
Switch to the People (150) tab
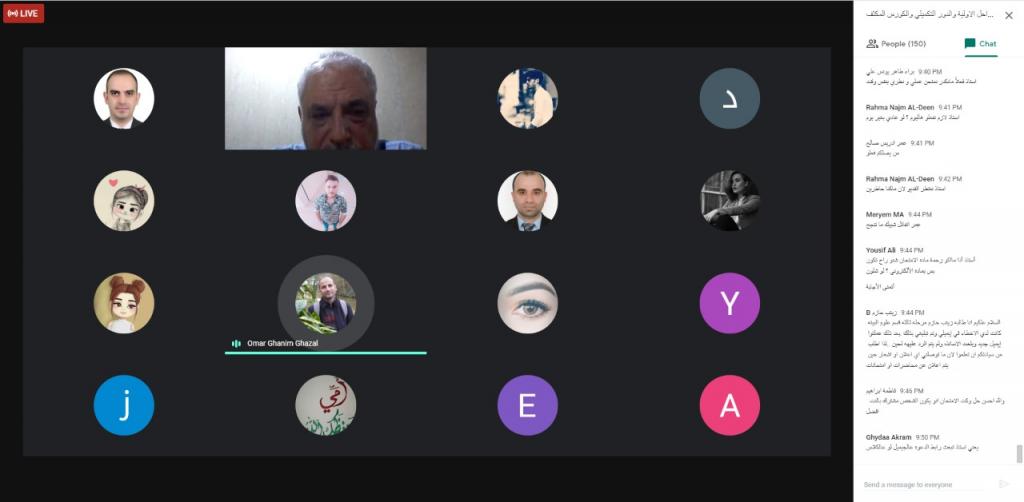pyautogui.click(x=896, y=44)
